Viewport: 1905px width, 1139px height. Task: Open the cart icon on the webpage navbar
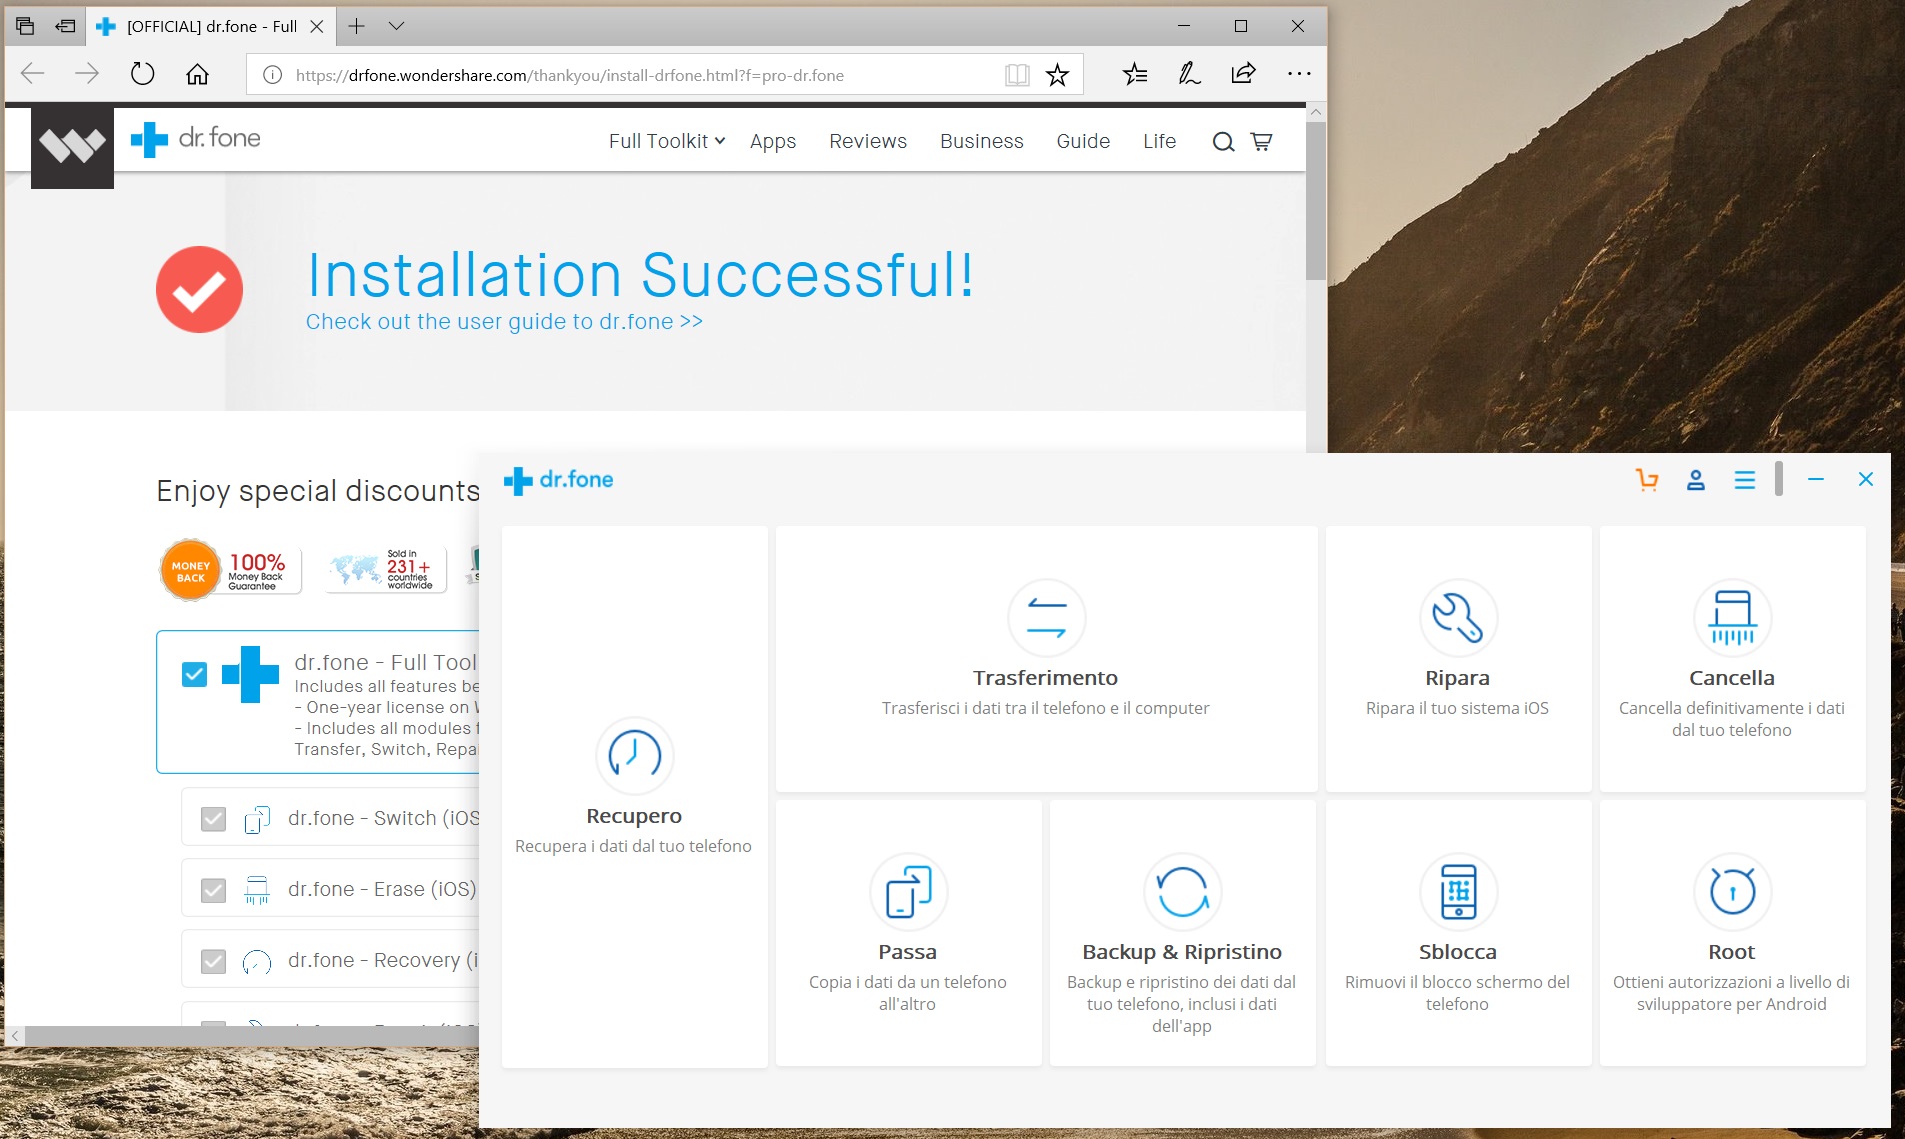(1262, 142)
